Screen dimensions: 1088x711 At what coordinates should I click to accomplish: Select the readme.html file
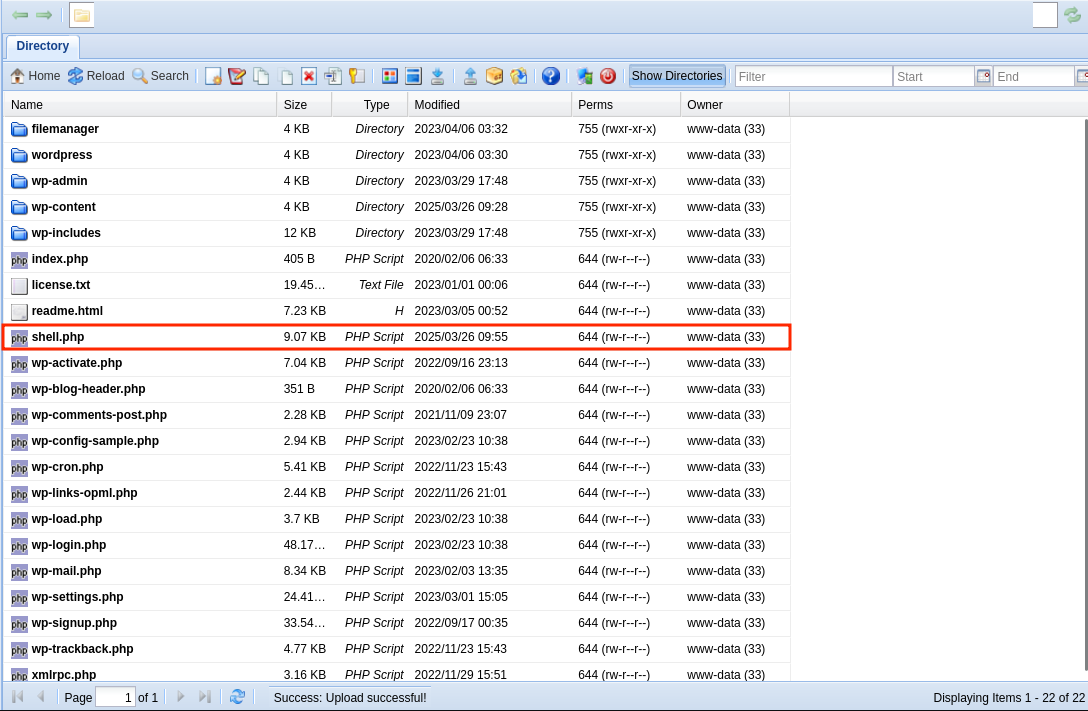click(x=397, y=311)
